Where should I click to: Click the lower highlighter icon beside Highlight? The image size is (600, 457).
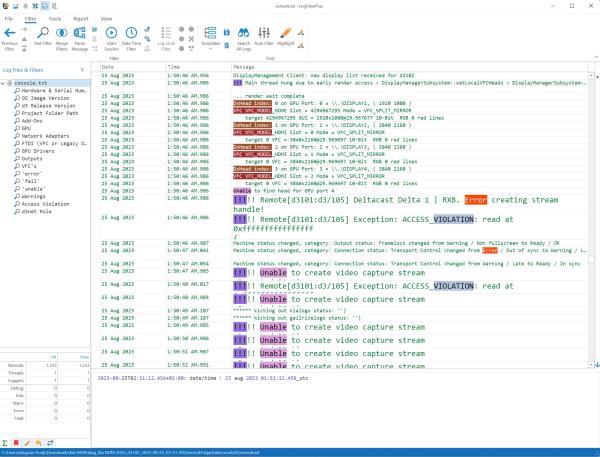click(301, 46)
